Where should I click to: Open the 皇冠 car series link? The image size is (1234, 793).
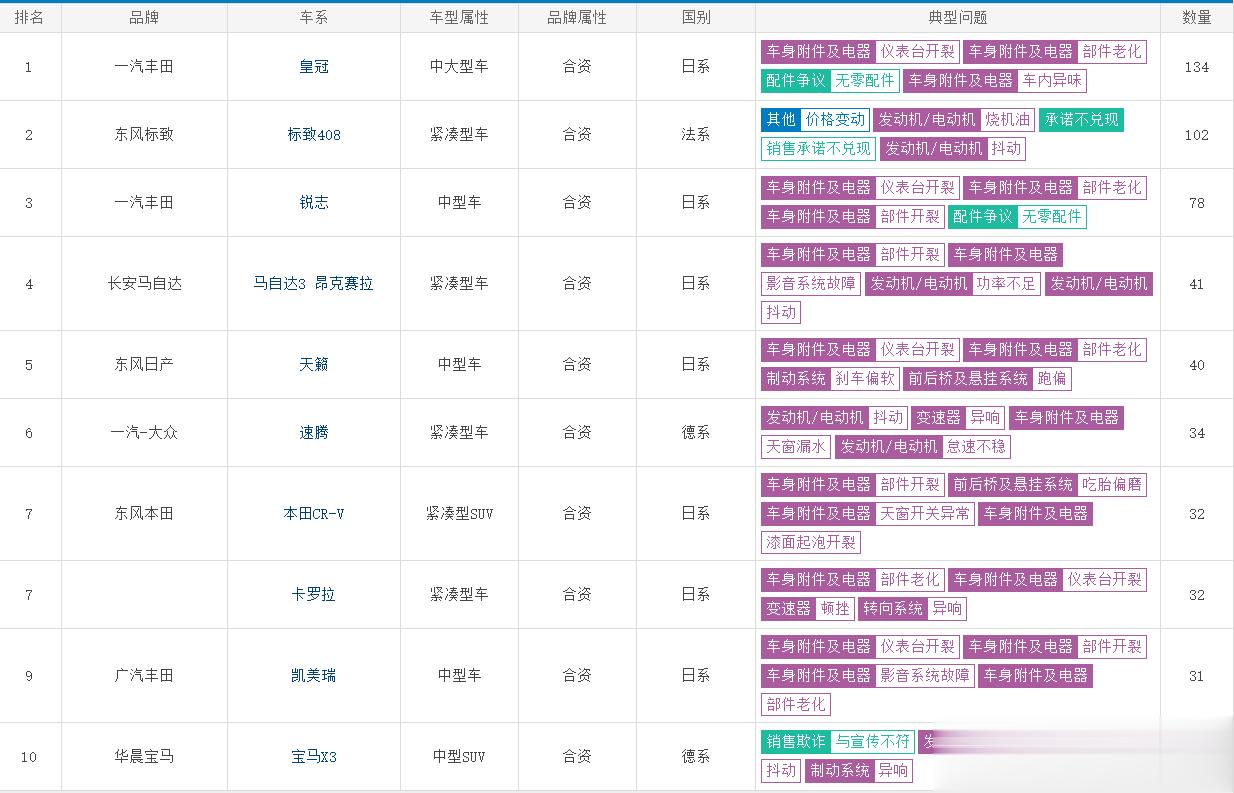314,67
